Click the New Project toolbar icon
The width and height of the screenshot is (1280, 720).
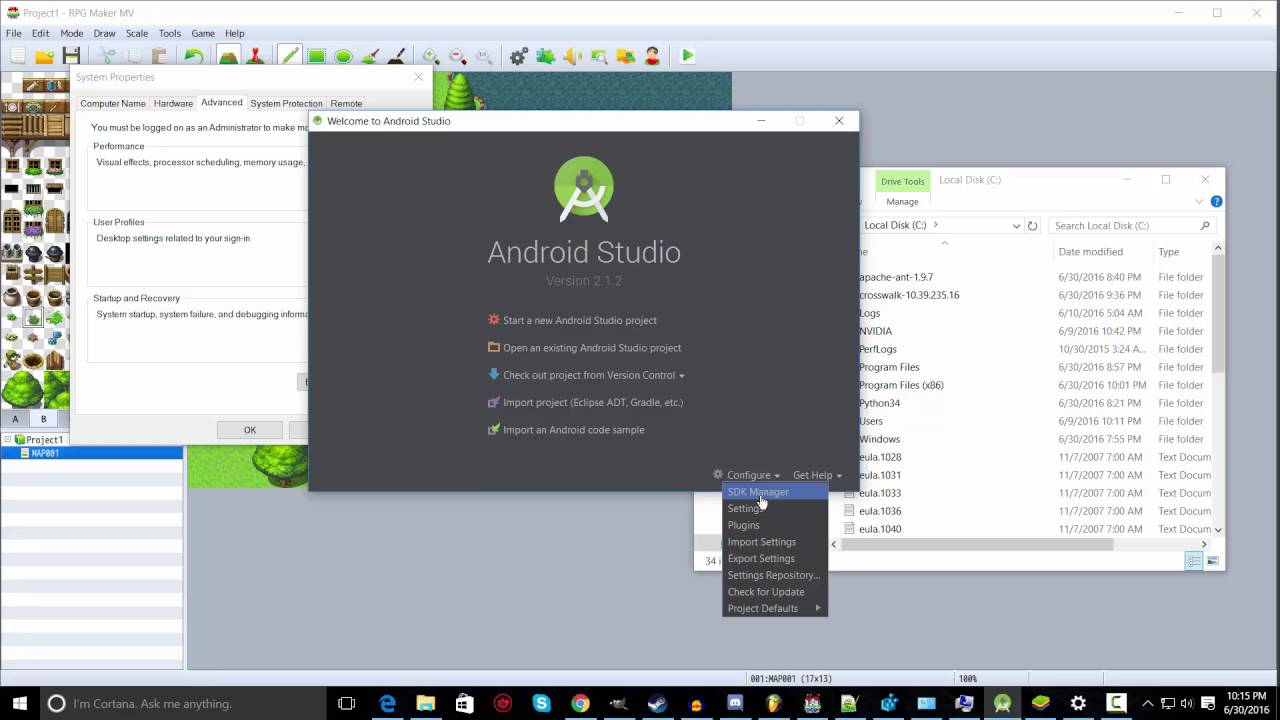coord(18,56)
